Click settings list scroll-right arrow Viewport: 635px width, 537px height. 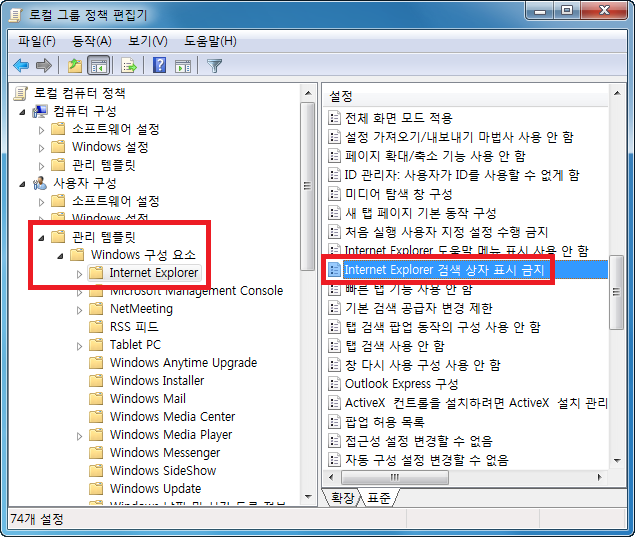599,477
